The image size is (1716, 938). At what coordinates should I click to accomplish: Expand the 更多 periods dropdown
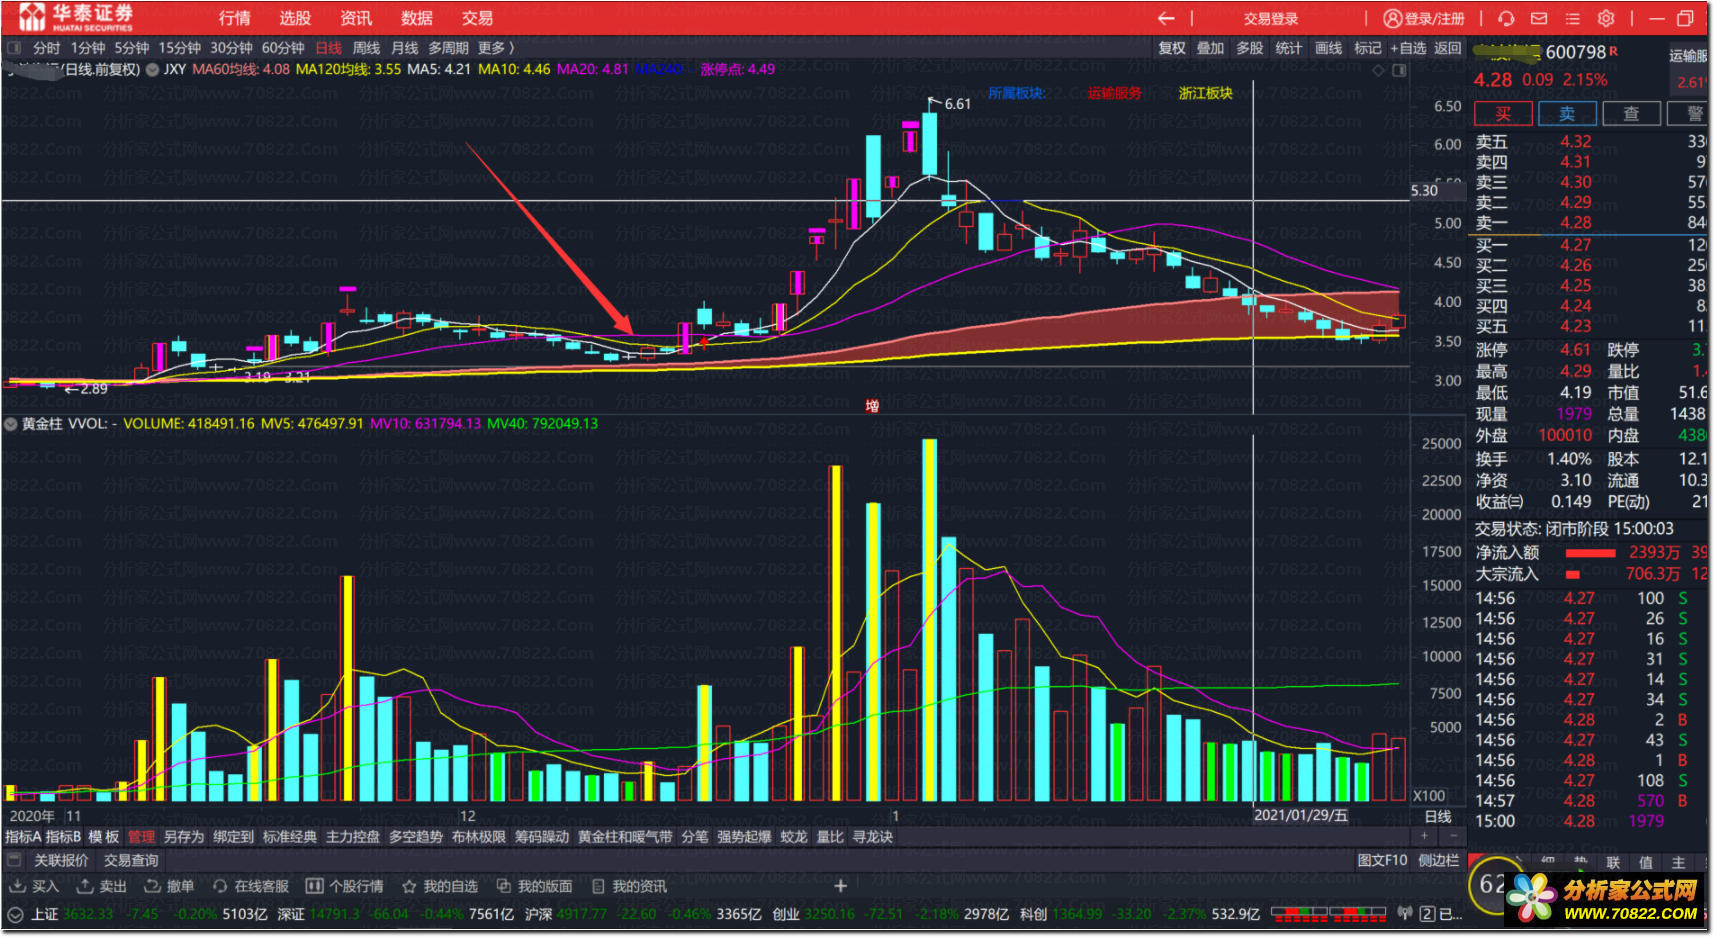(496, 48)
